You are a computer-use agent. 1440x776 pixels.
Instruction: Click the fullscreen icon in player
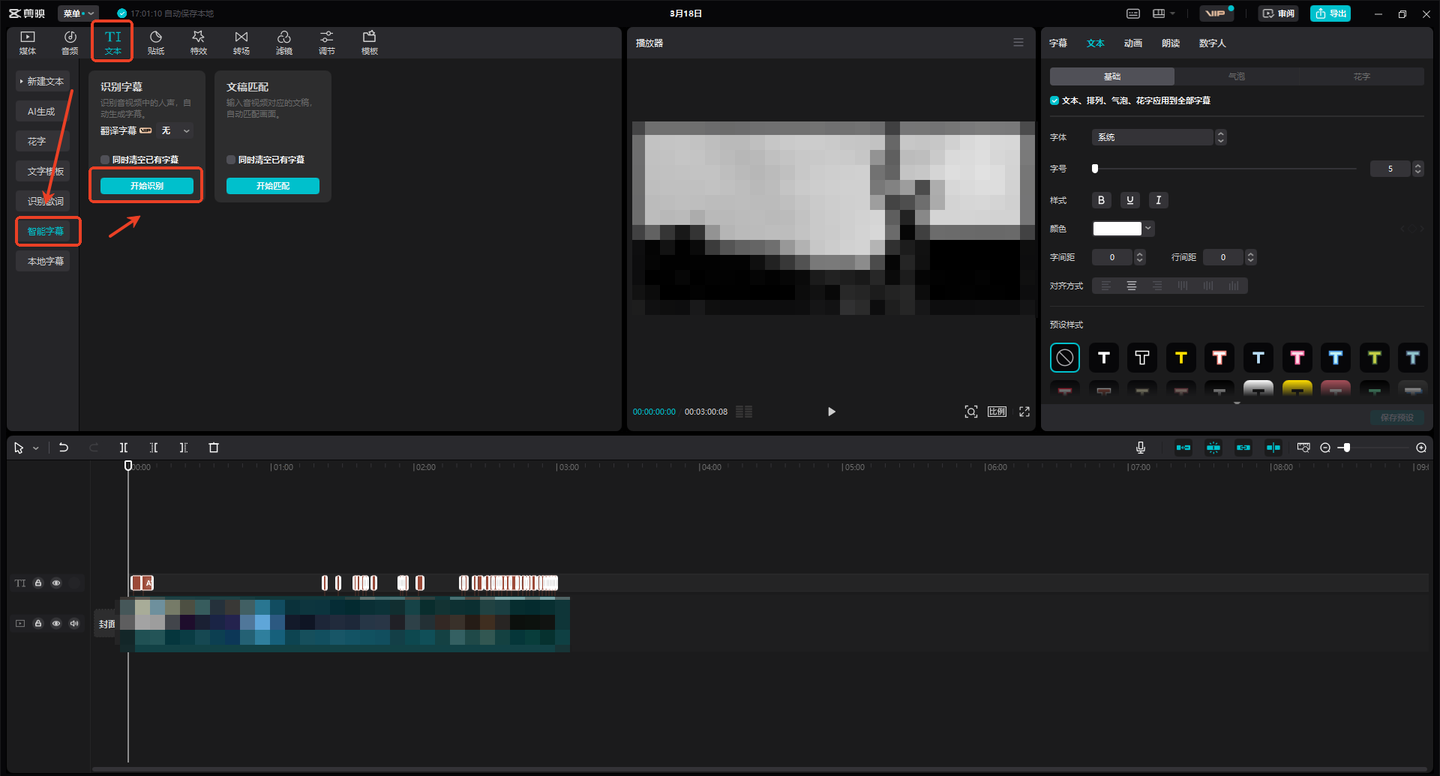1024,412
